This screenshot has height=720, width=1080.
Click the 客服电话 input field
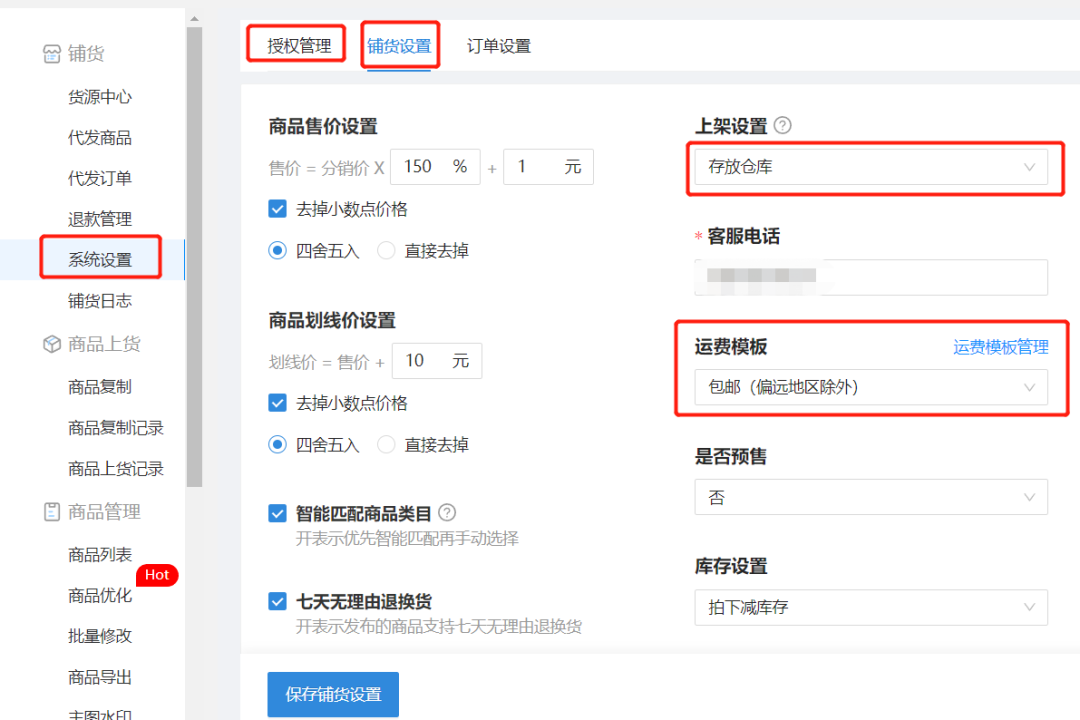click(x=871, y=277)
